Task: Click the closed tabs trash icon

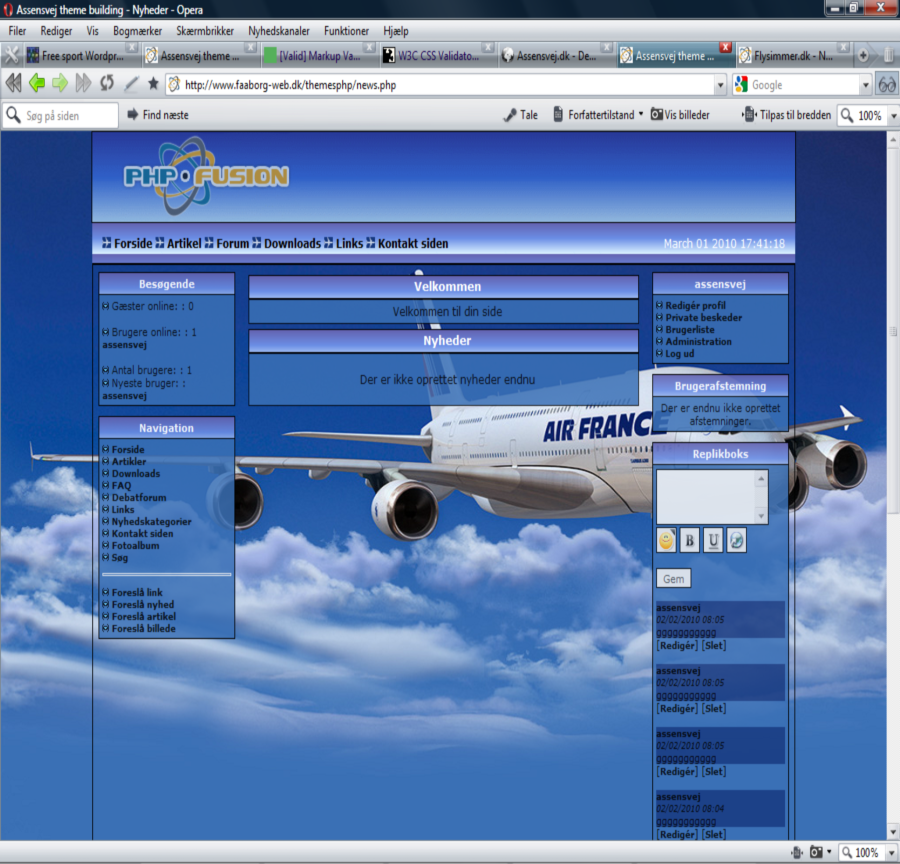Action: 888,56
